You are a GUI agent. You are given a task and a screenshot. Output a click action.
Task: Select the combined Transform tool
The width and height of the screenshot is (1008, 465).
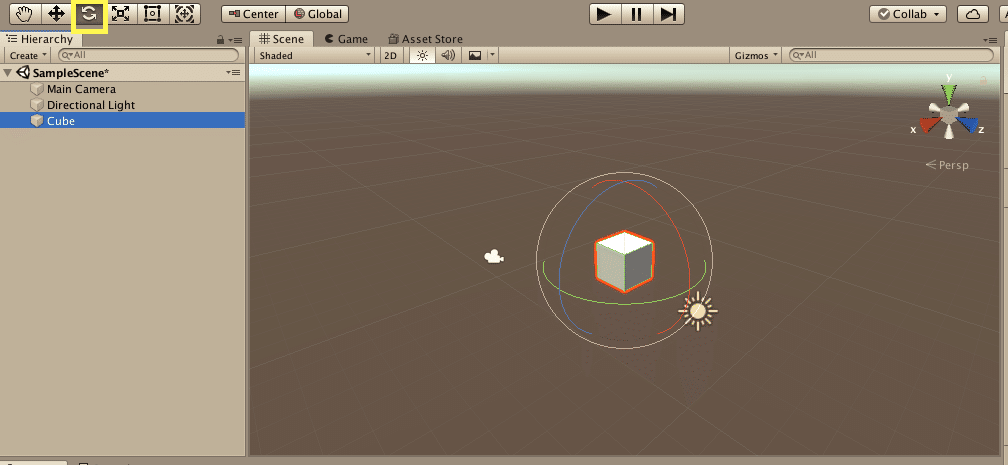(184, 14)
